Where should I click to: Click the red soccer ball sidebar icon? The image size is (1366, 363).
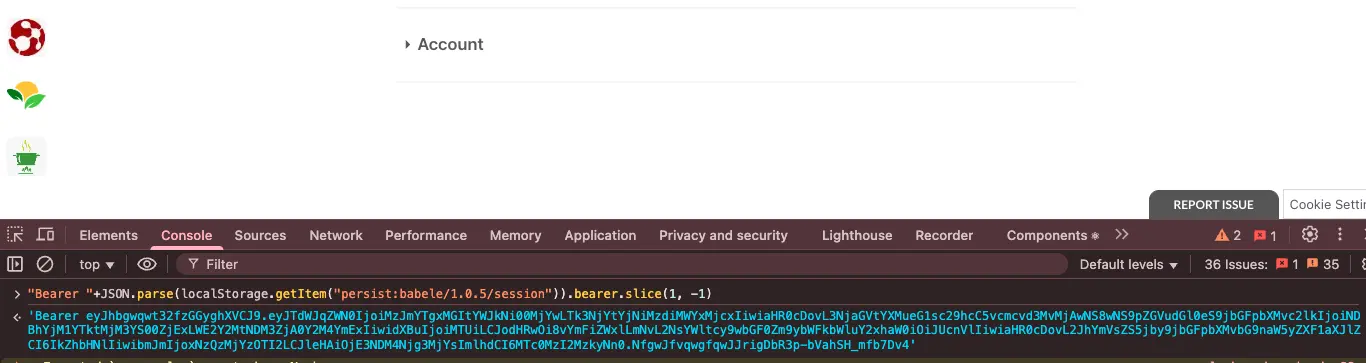pyautogui.click(x=27, y=37)
